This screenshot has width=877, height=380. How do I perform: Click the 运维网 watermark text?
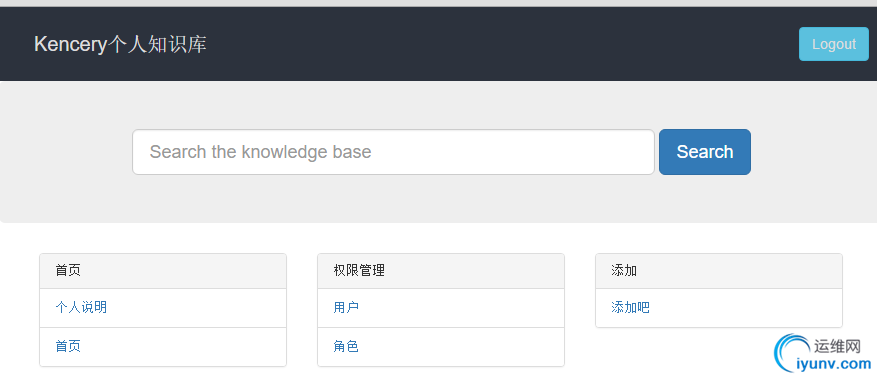837,347
